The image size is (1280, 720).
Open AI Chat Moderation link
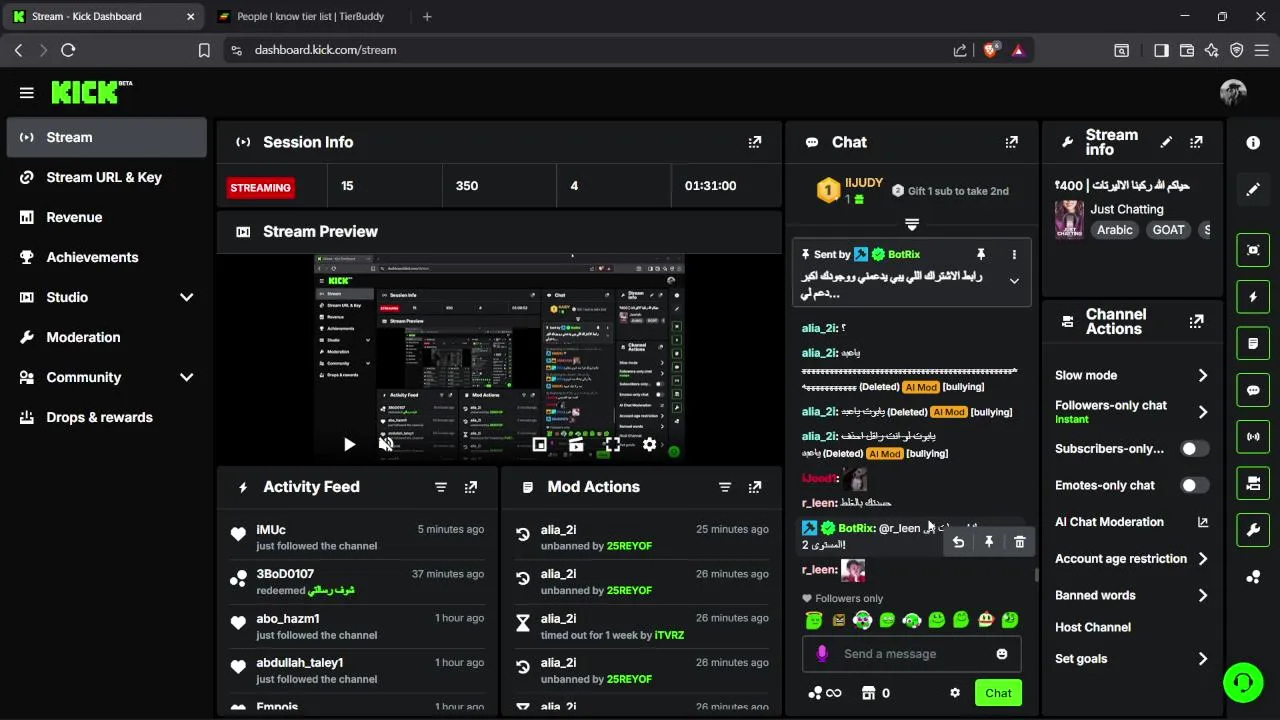point(1131,522)
